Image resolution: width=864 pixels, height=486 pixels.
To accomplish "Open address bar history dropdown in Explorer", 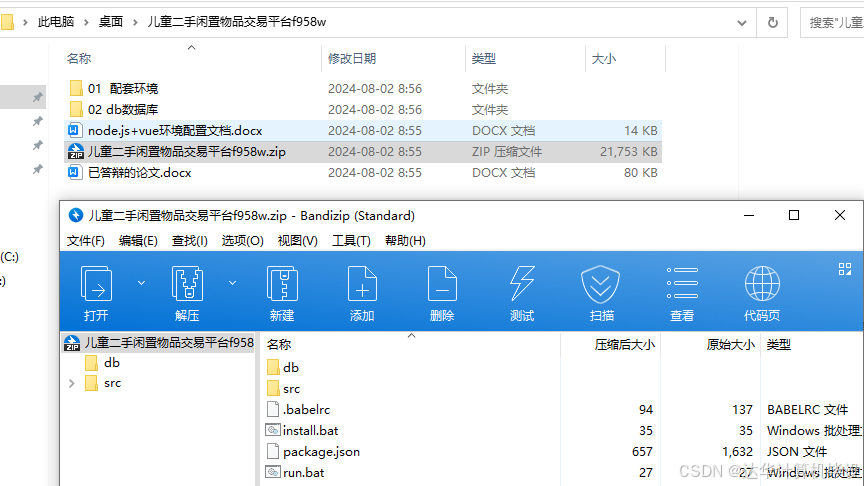I will [742, 23].
